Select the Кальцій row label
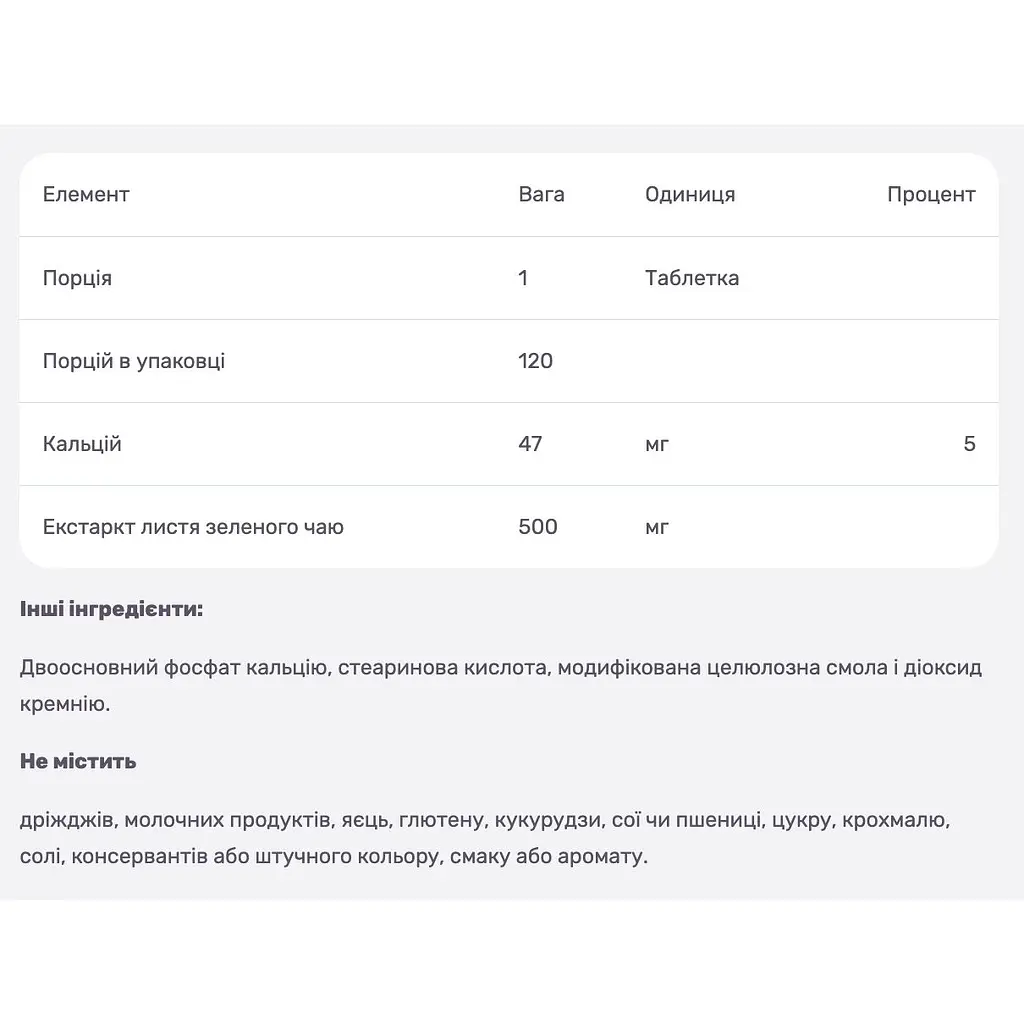The image size is (1024, 1024). (x=82, y=444)
